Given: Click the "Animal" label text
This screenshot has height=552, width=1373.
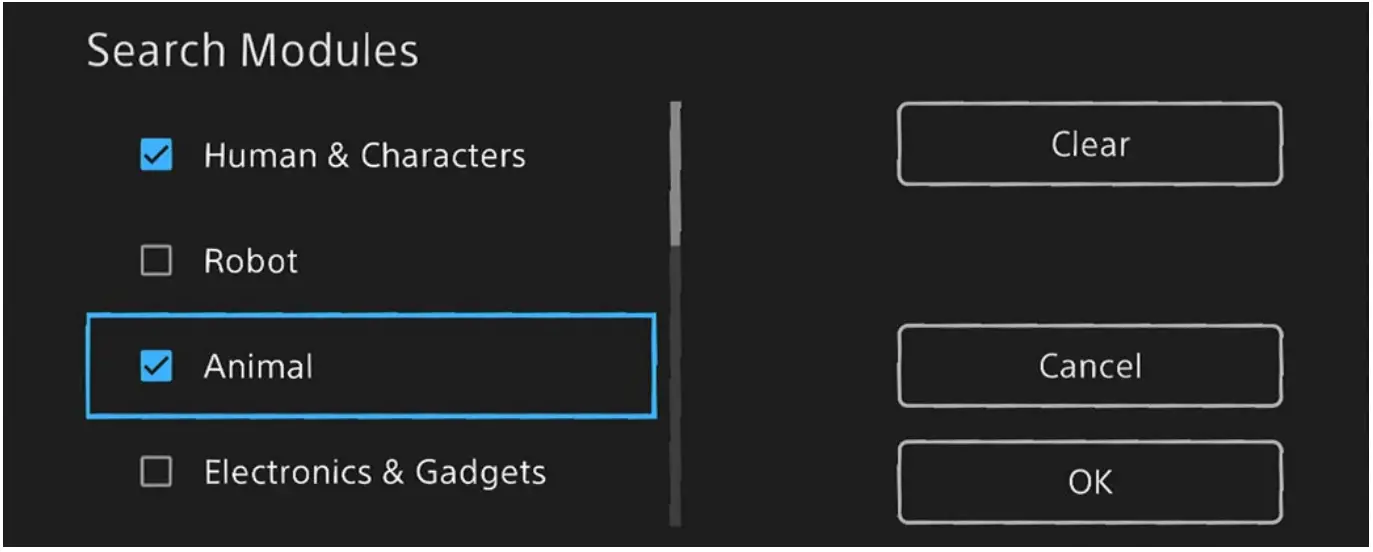Looking at the screenshot, I should [x=258, y=366].
